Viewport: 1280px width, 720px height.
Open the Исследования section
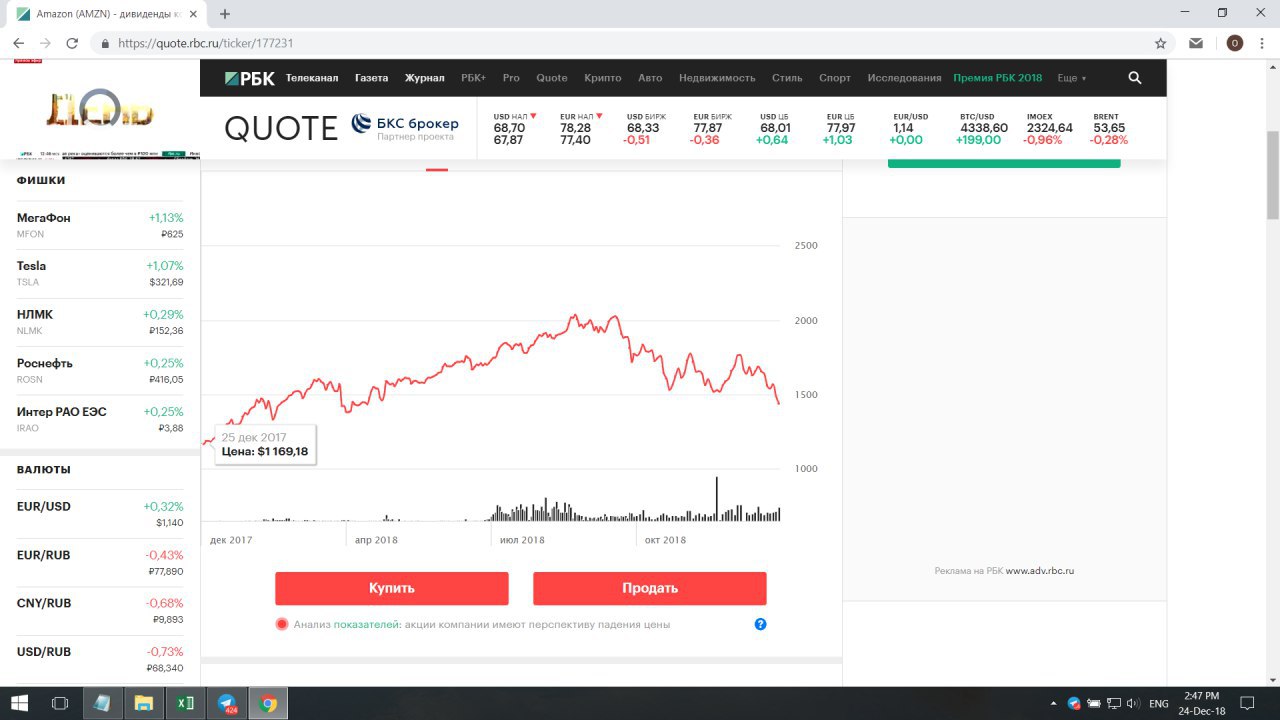904,78
